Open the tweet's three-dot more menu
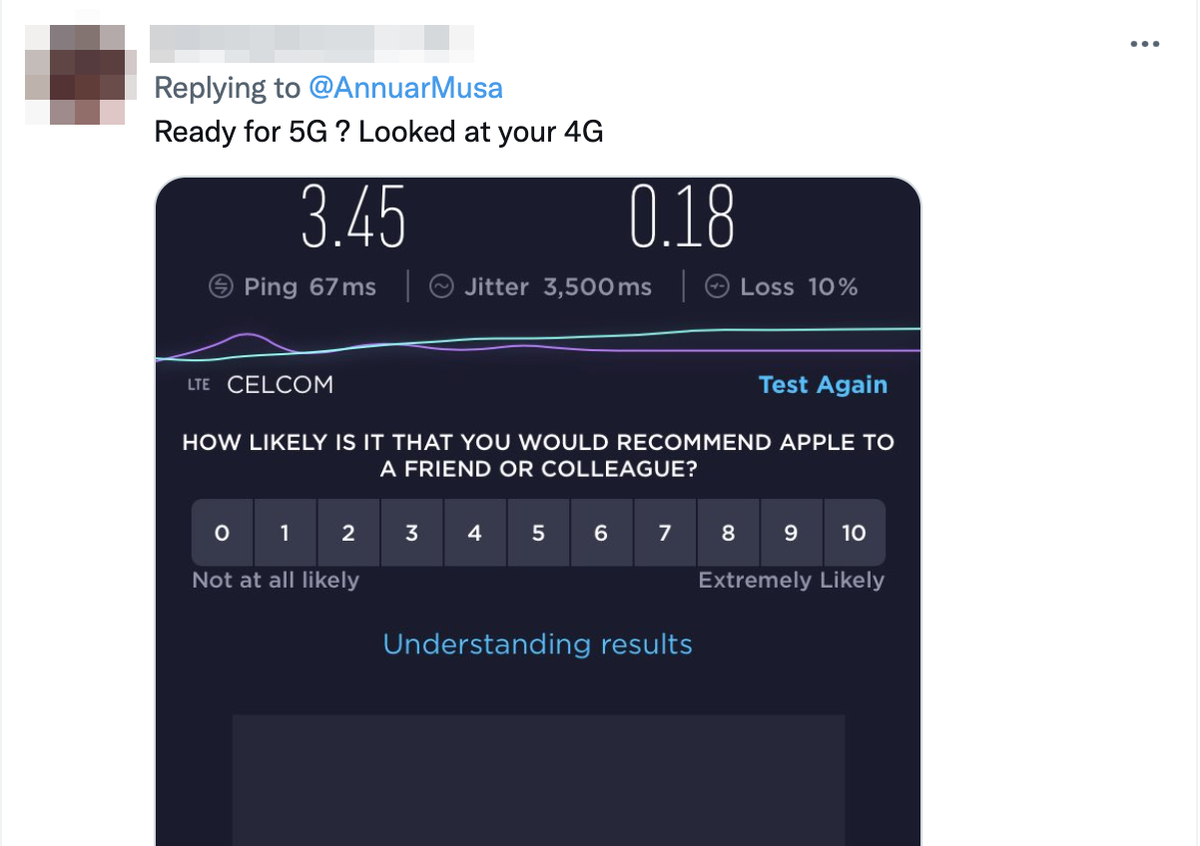The width and height of the screenshot is (1200, 846). 1144,44
